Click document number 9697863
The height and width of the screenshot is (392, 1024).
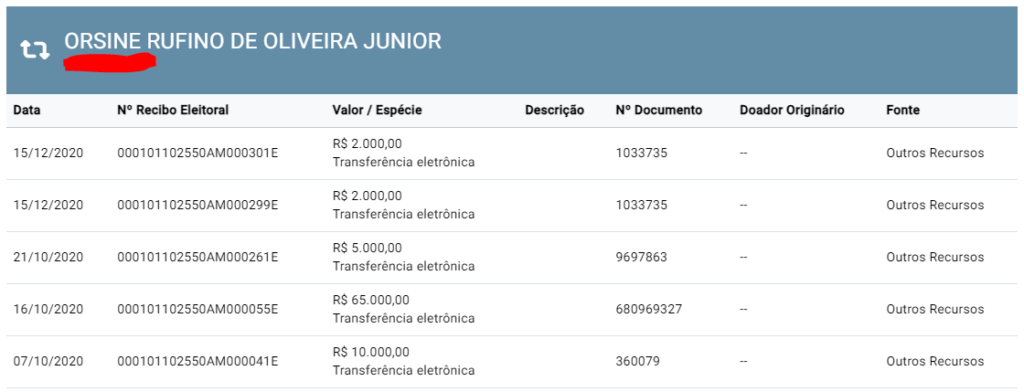click(641, 257)
